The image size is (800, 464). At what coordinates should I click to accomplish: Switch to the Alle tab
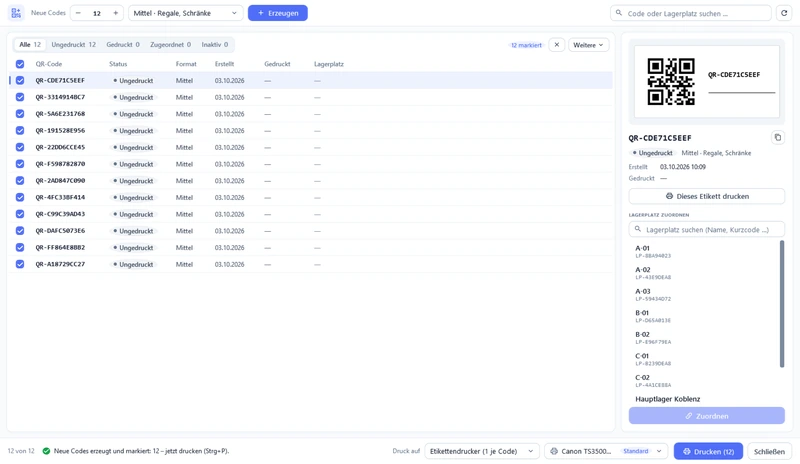click(30, 45)
